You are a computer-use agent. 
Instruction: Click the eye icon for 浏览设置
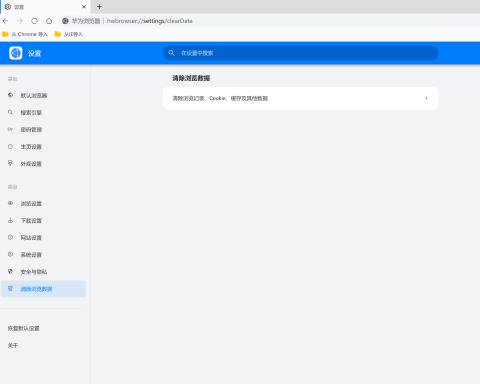click(10, 203)
